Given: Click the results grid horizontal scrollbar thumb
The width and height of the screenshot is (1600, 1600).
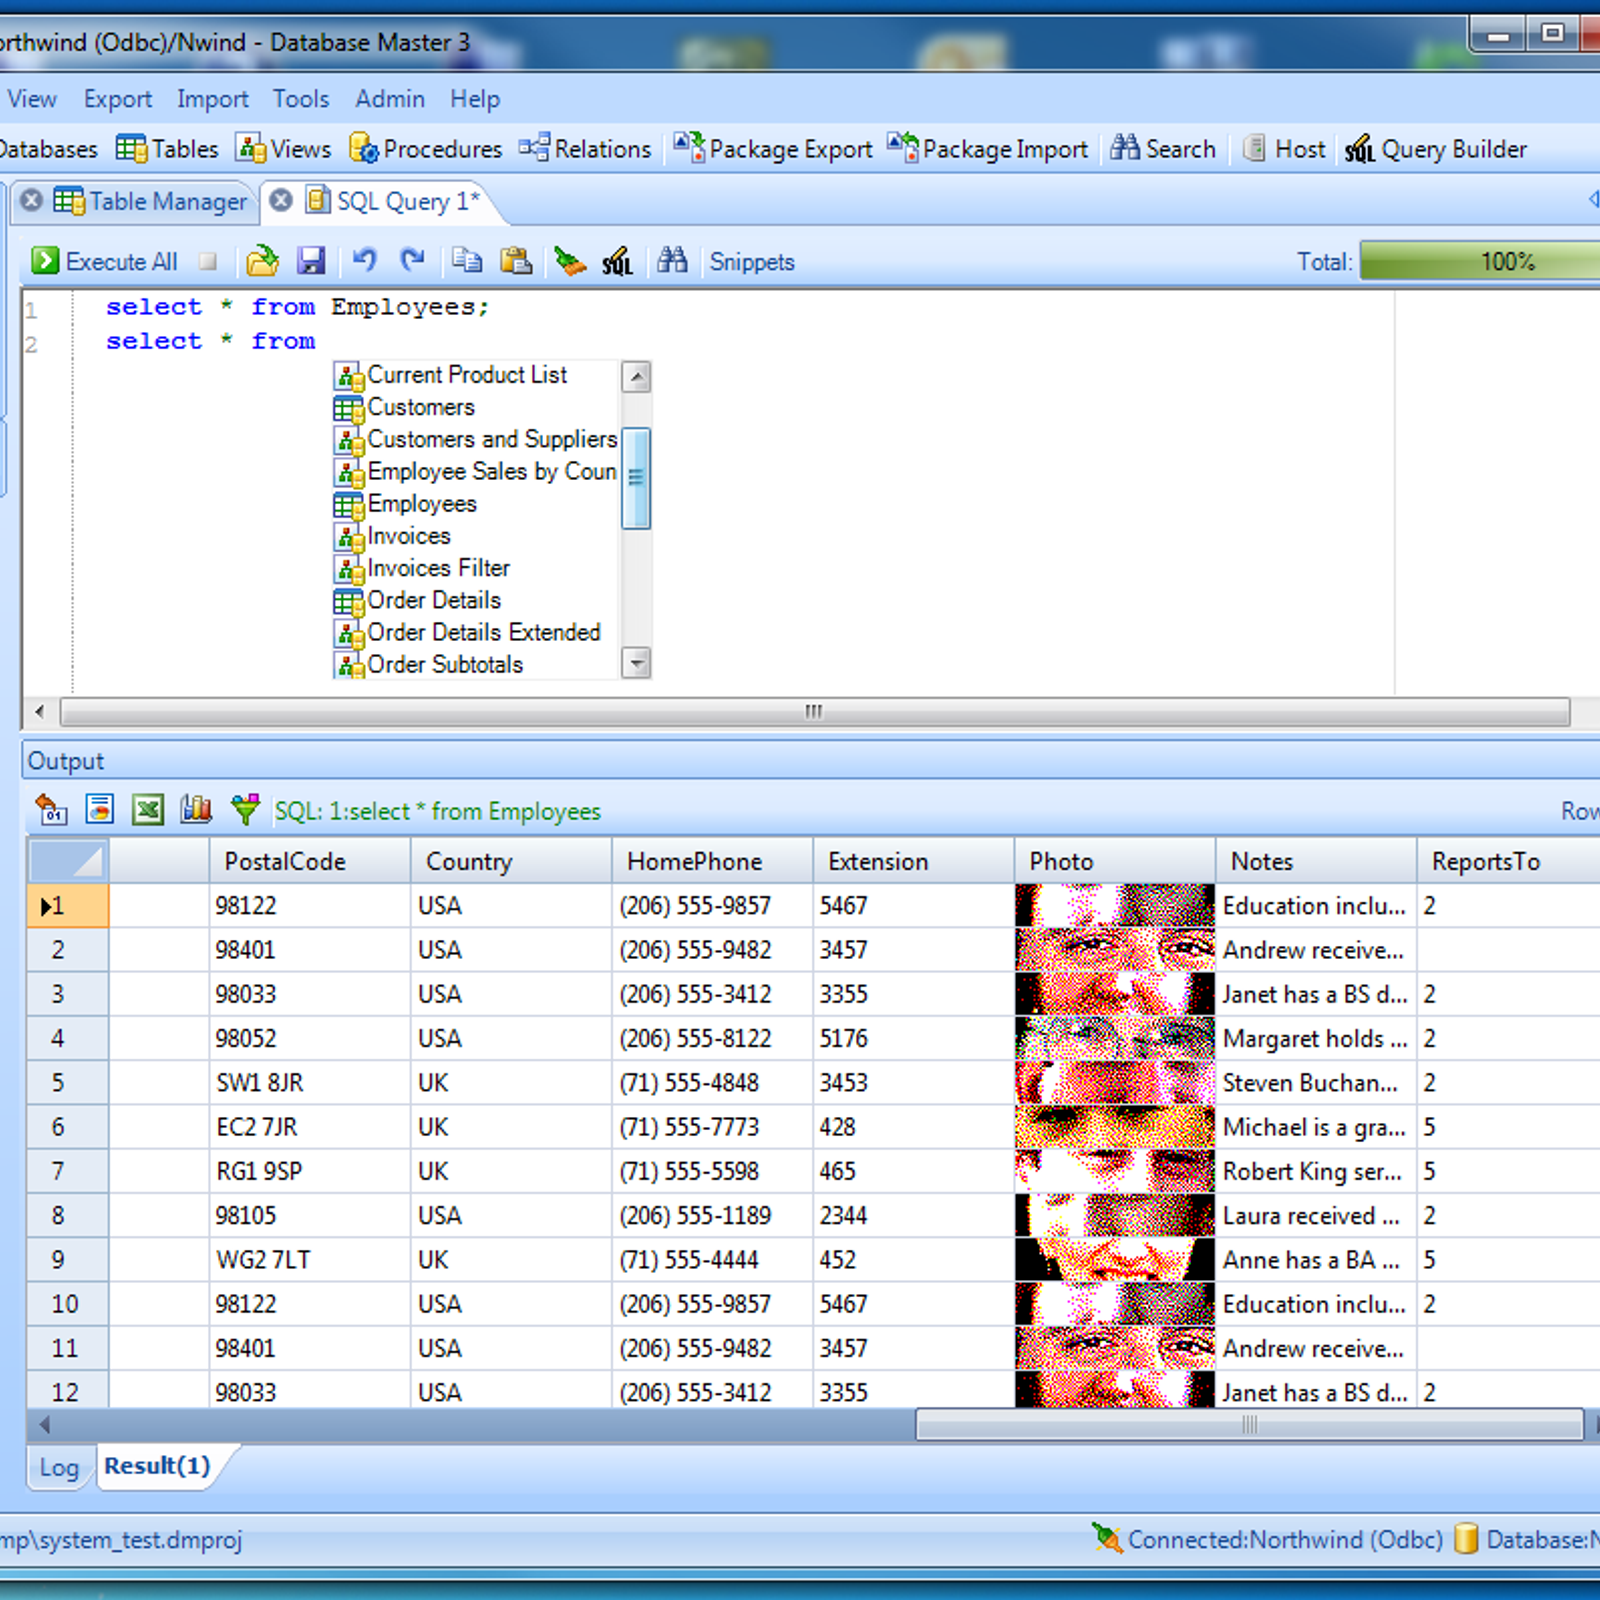Looking at the screenshot, I should click(1249, 1424).
